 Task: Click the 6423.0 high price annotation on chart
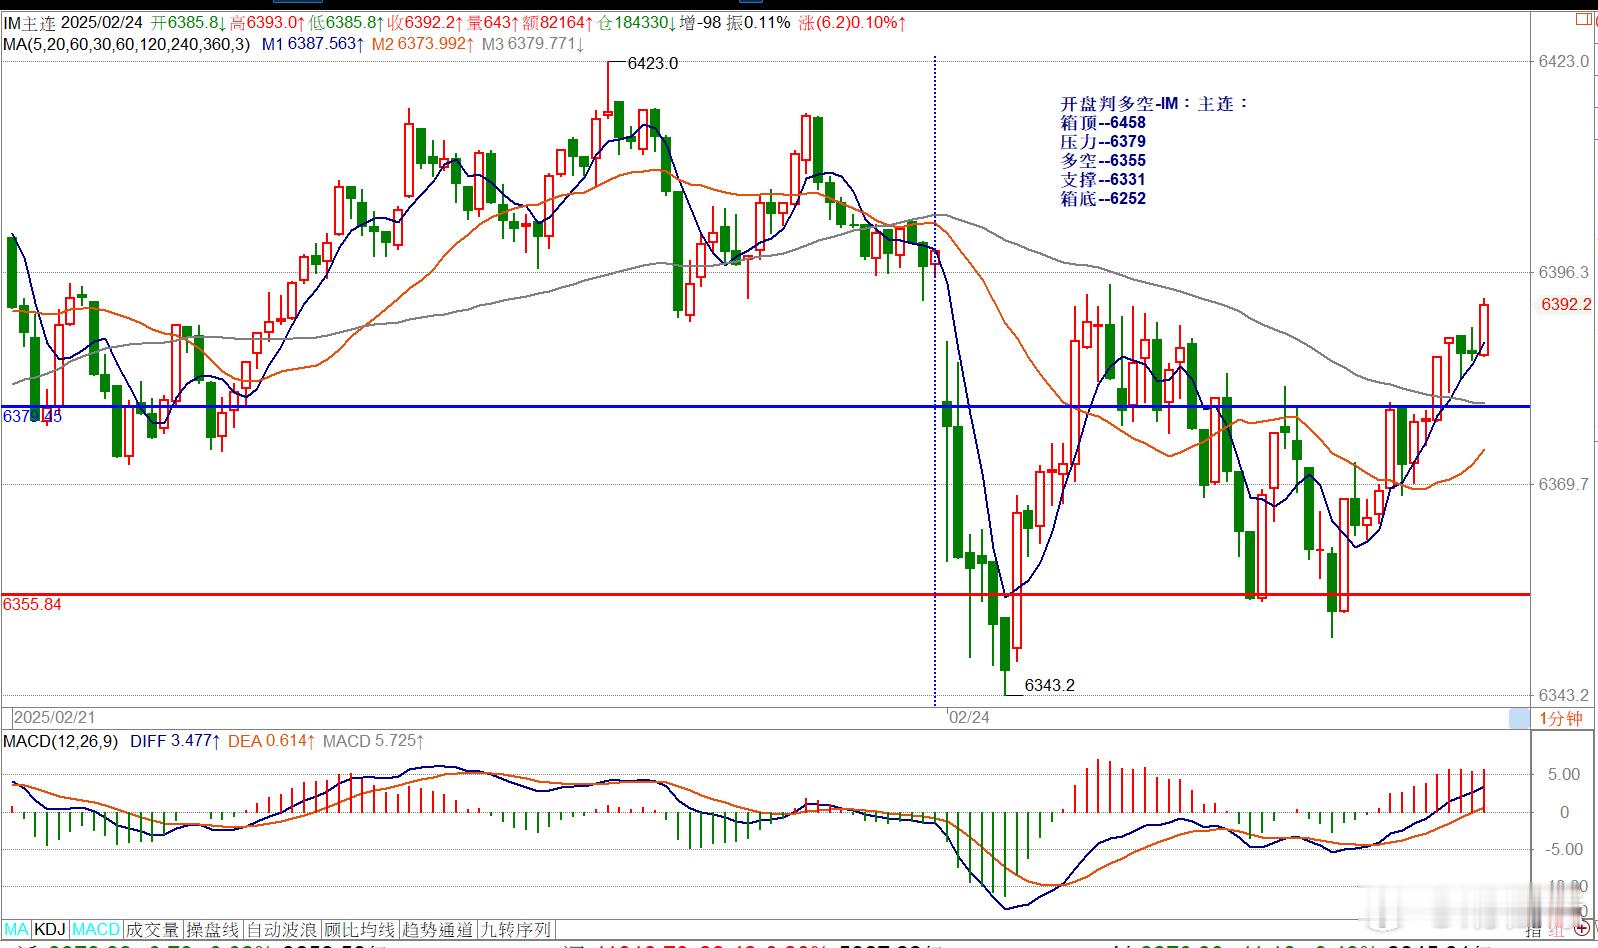[x=653, y=63]
